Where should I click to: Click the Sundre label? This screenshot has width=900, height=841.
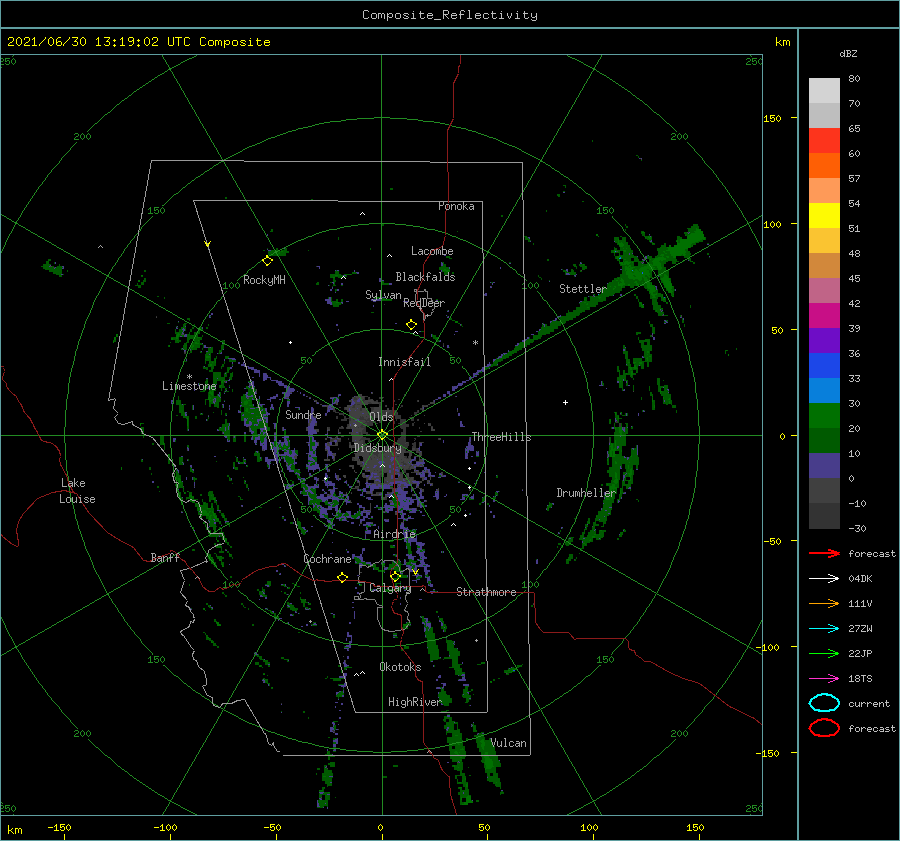pyautogui.click(x=303, y=414)
